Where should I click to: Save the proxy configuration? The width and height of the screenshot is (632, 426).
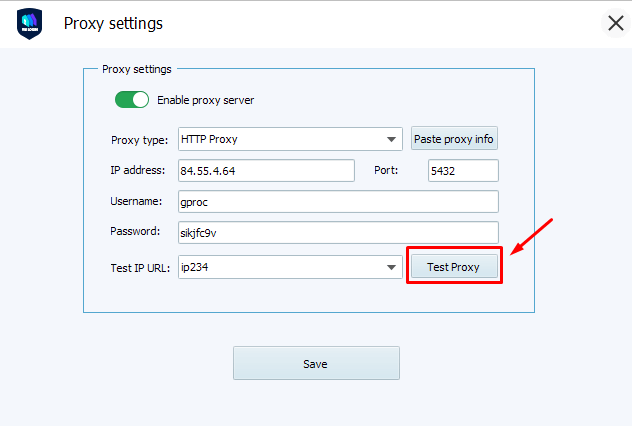316,363
